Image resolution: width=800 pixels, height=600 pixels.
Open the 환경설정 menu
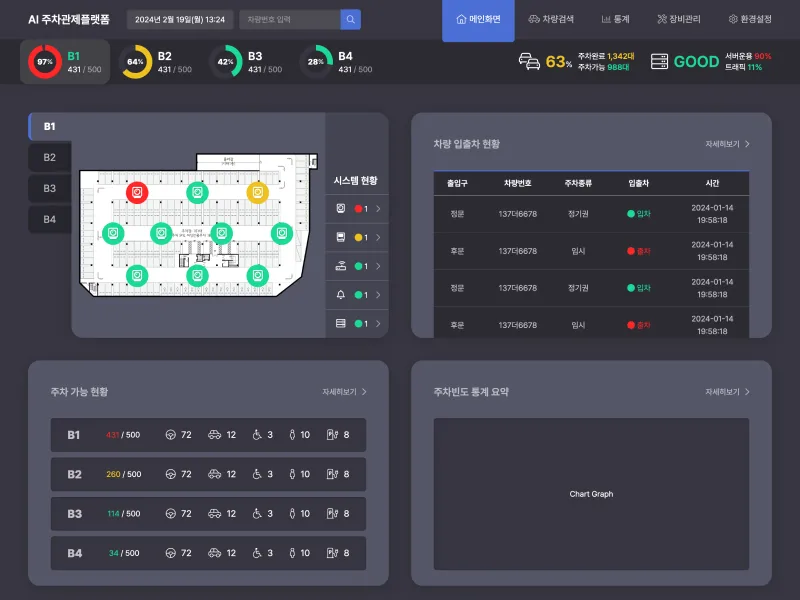point(749,19)
